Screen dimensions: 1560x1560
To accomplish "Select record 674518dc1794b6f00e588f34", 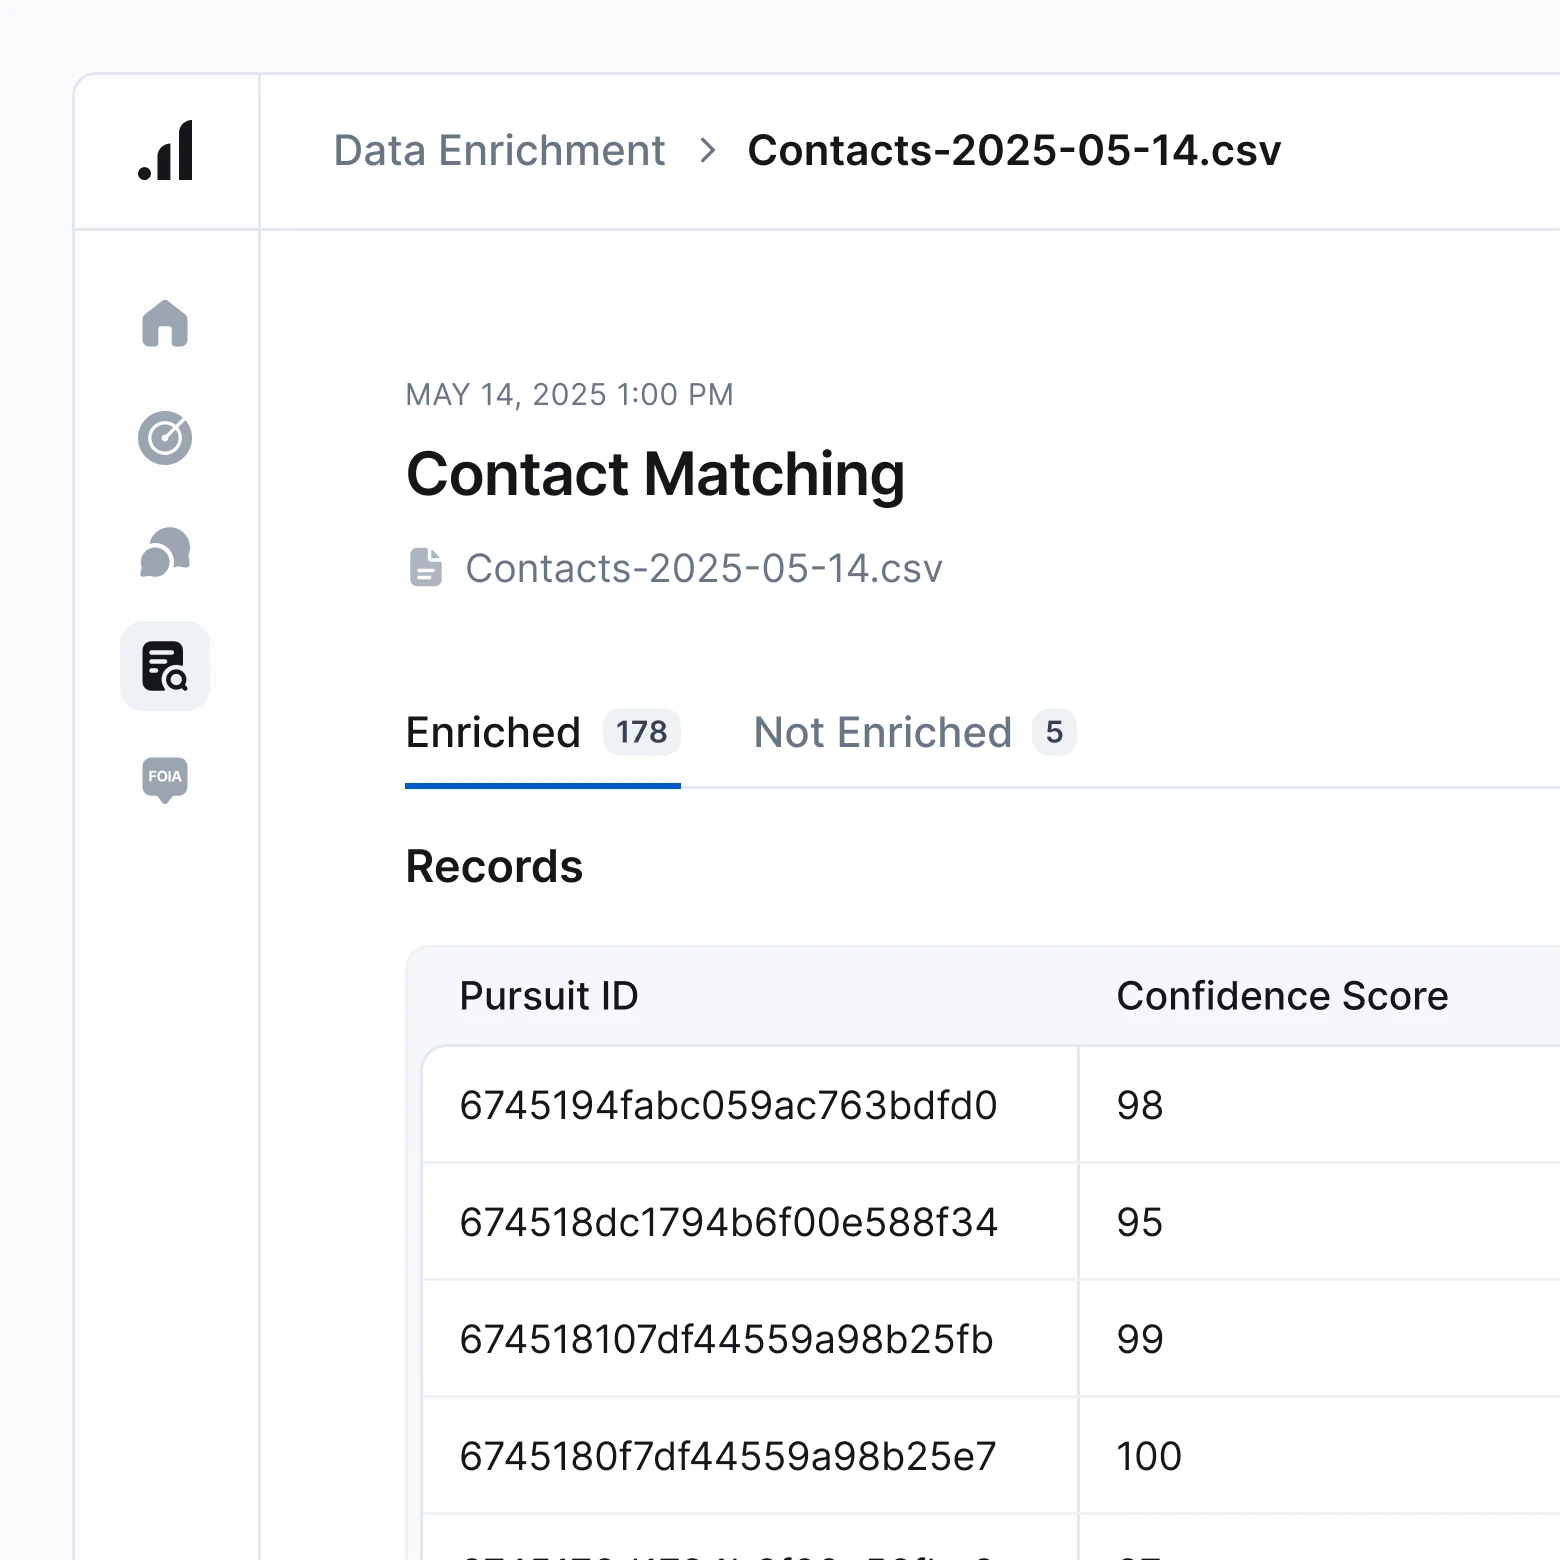I will pyautogui.click(x=728, y=1222).
